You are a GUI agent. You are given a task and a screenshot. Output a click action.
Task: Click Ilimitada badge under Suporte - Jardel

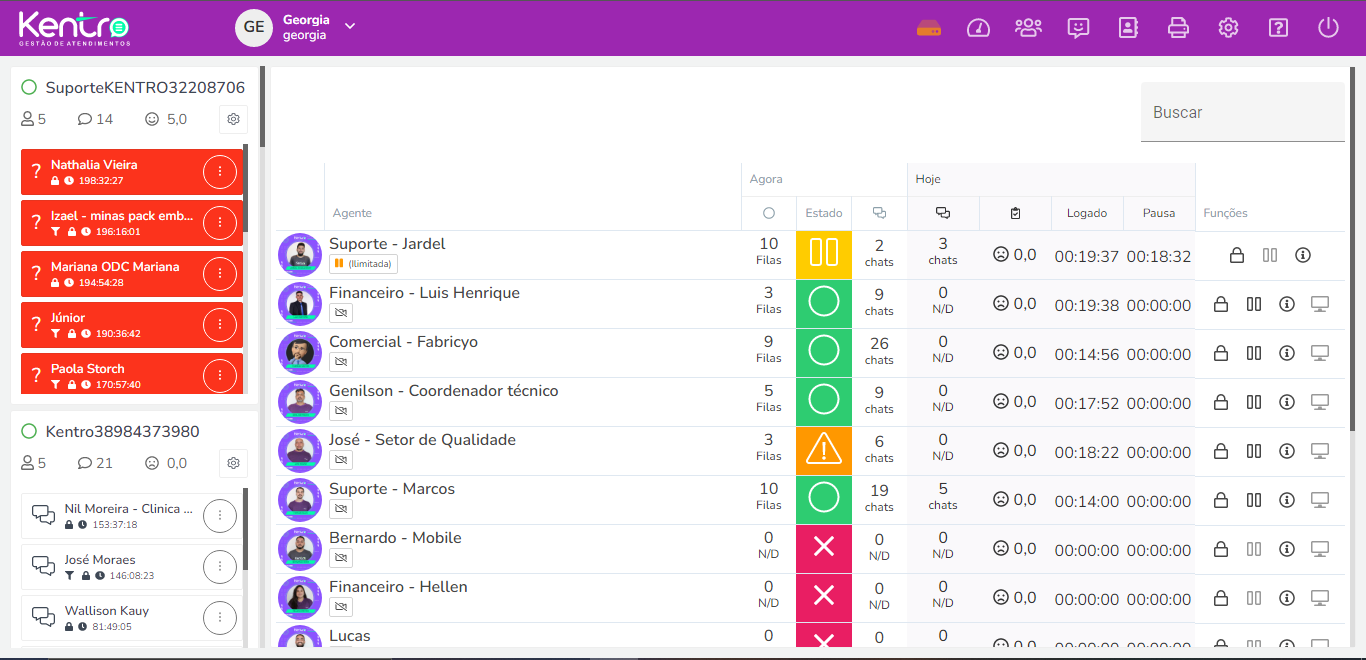363,264
